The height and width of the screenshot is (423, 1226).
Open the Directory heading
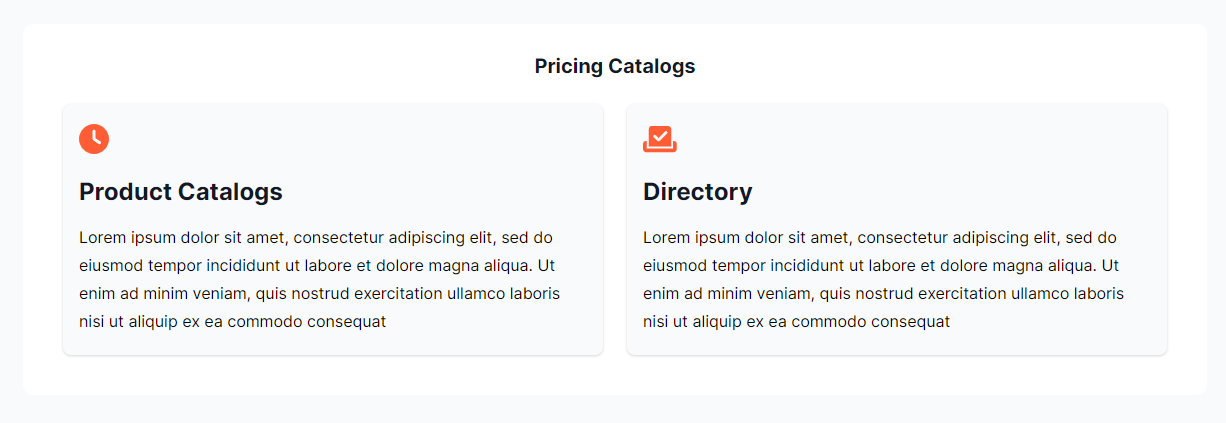pos(697,191)
